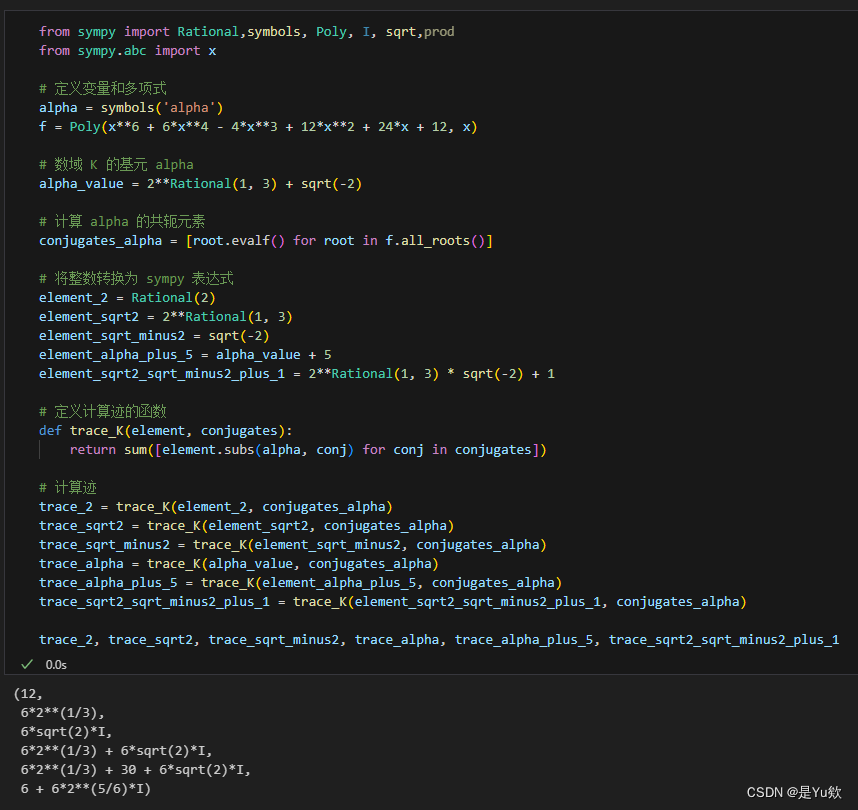Click the final tuple expression line 'trace_2, trace_sqrt2, ...'
The height and width of the screenshot is (810, 858).
pyautogui.click(x=439, y=640)
